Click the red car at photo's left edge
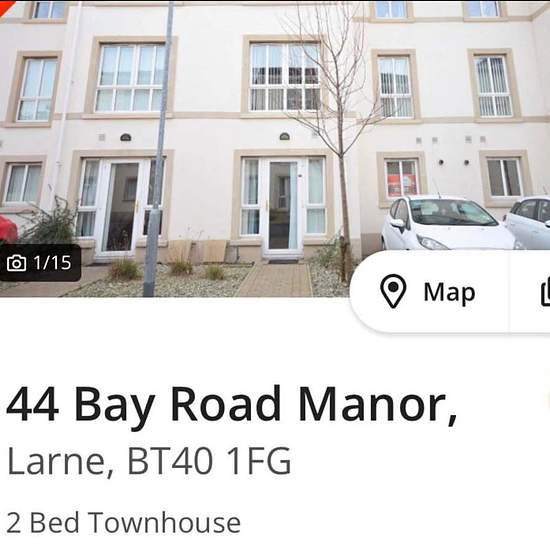This screenshot has height=550, width=550. click(x=8, y=229)
